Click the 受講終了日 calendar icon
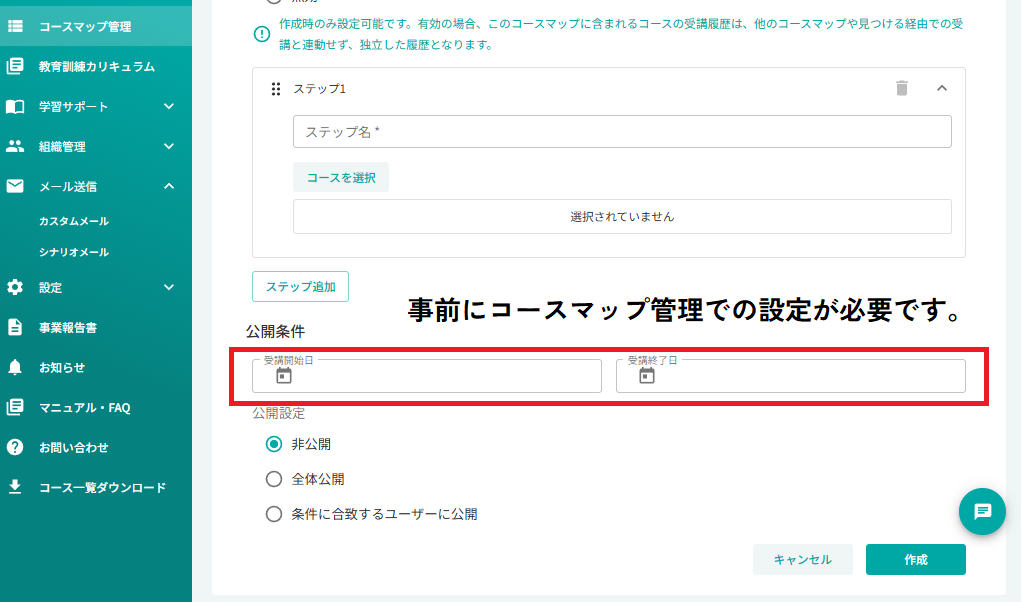The width and height of the screenshot is (1021, 602). click(x=647, y=376)
